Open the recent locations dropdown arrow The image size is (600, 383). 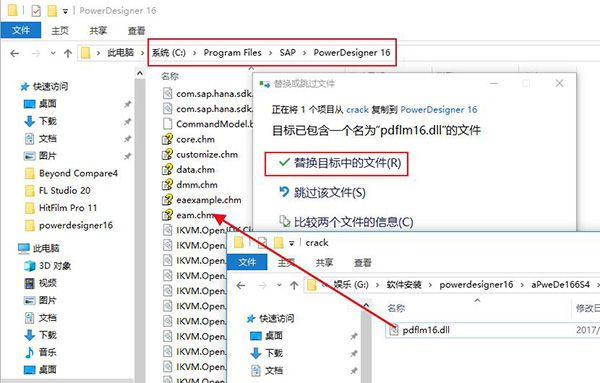click(x=53, y=53)
